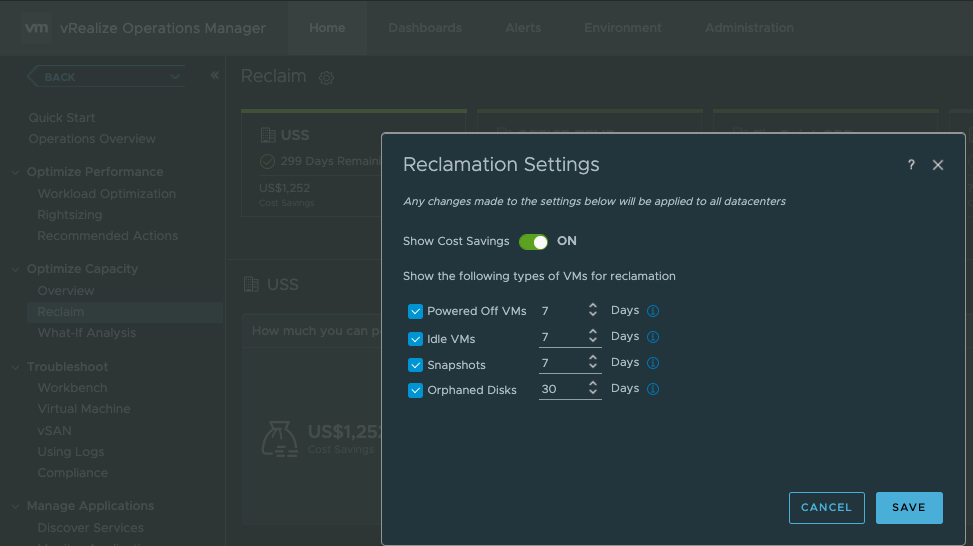Collapse the Manage Applications section
Screen dimensions: 973x546
pyautogui.click(x=16, y=506)
